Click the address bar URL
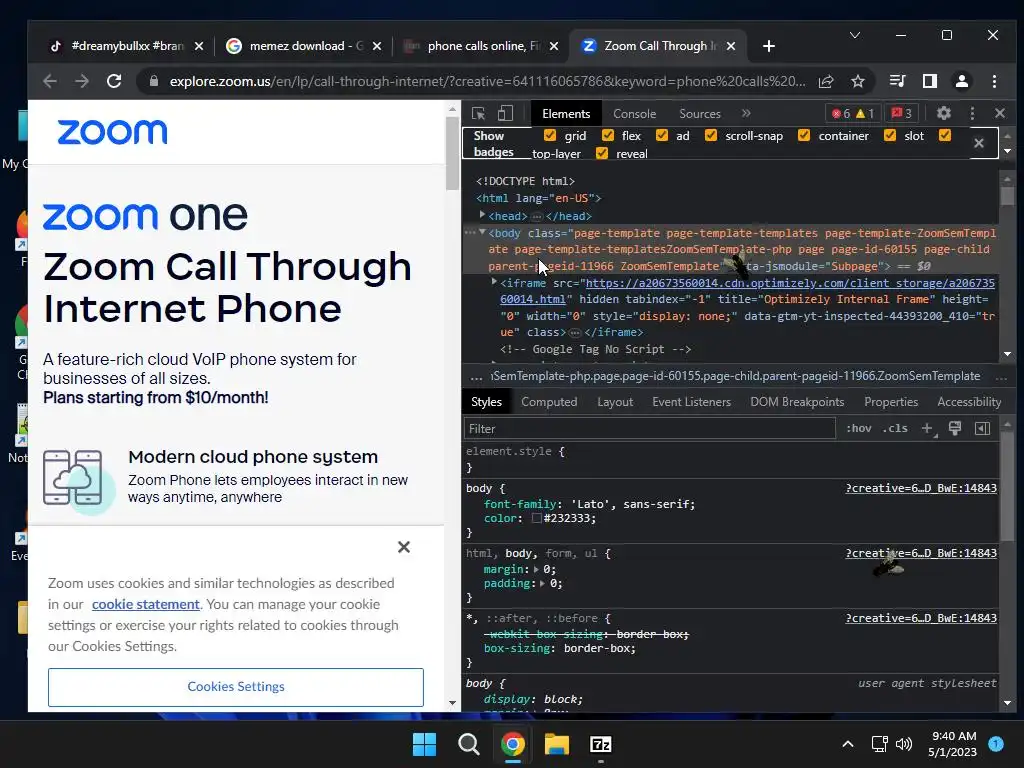 coord(487,81)
